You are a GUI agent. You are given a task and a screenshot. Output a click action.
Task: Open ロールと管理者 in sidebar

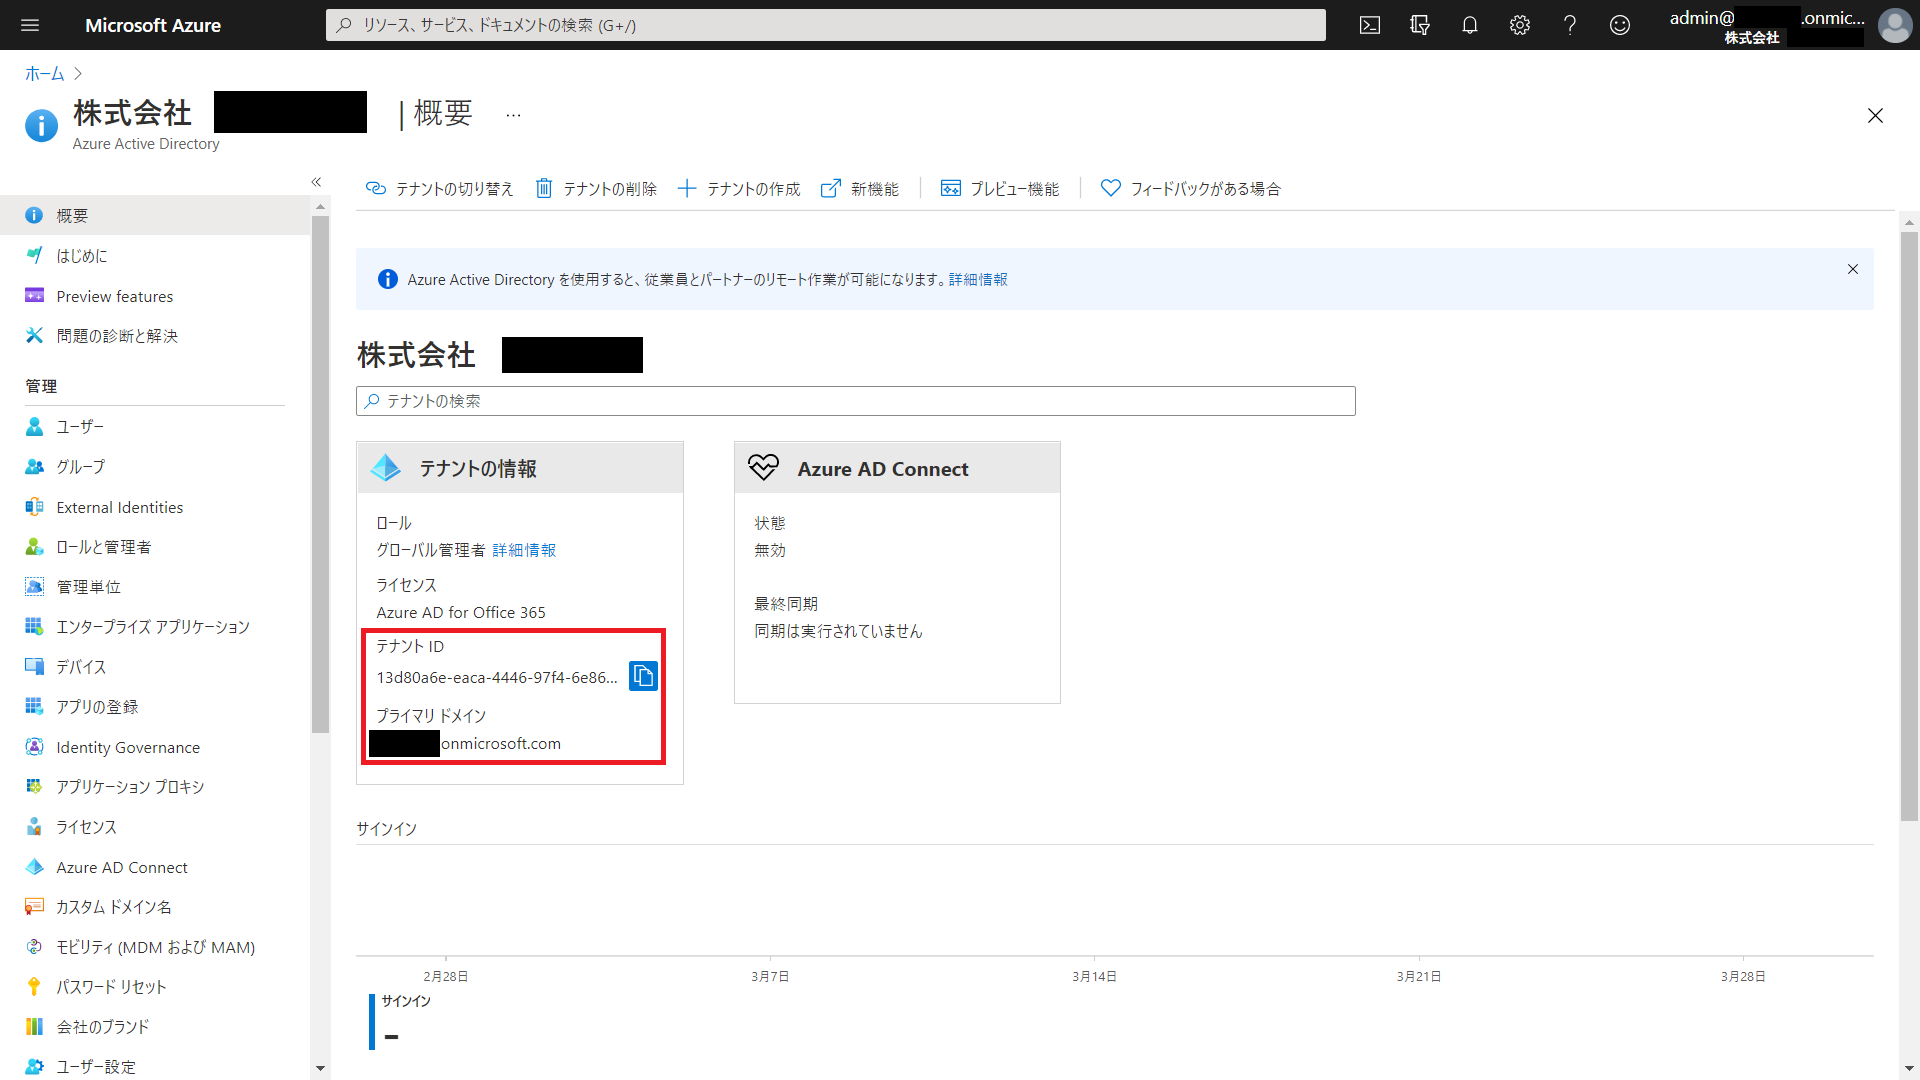tap(155, 547)
